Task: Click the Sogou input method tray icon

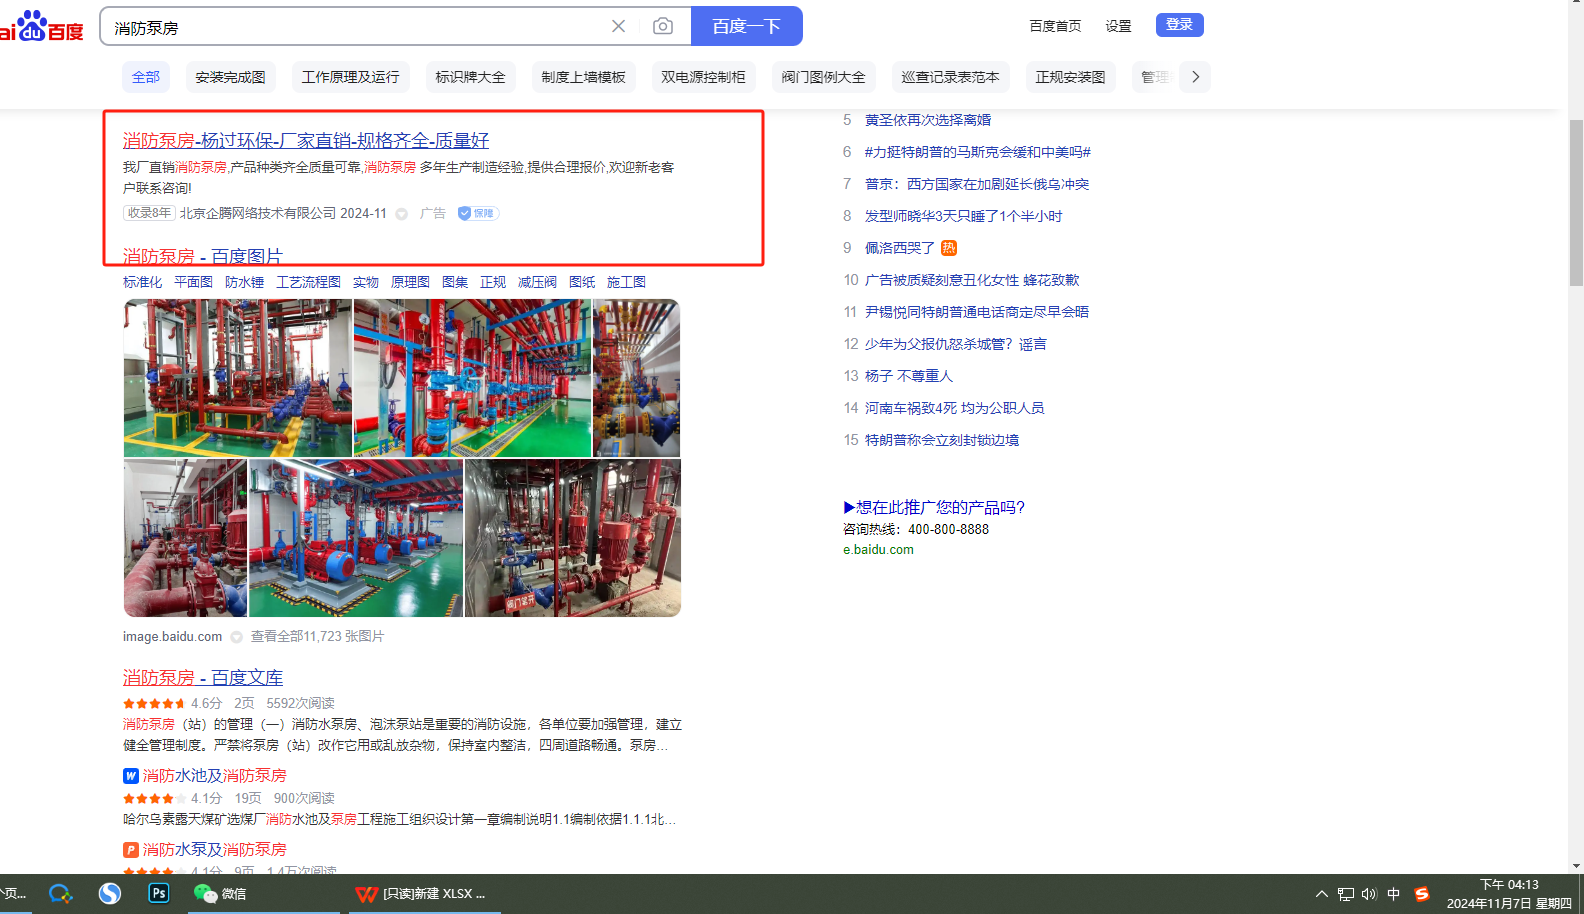Action: pos(1422,894)
